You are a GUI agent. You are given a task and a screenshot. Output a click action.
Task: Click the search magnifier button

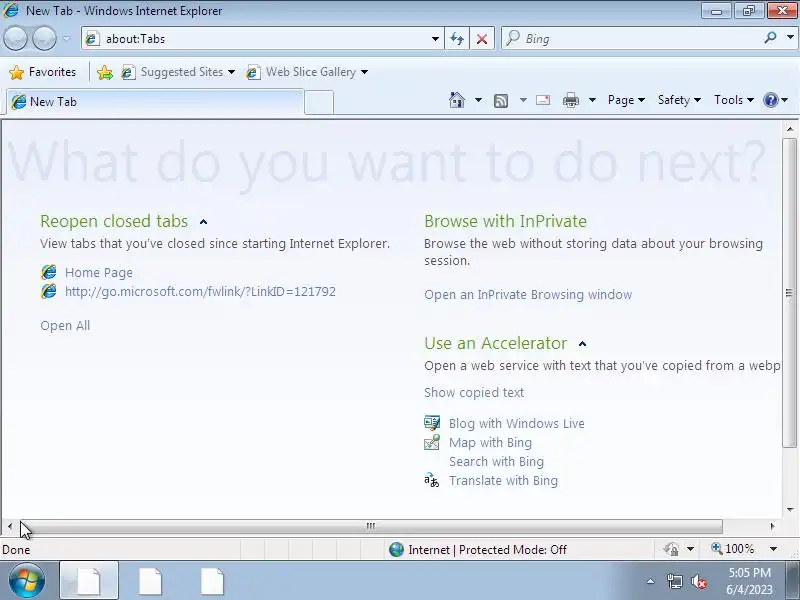770,38
